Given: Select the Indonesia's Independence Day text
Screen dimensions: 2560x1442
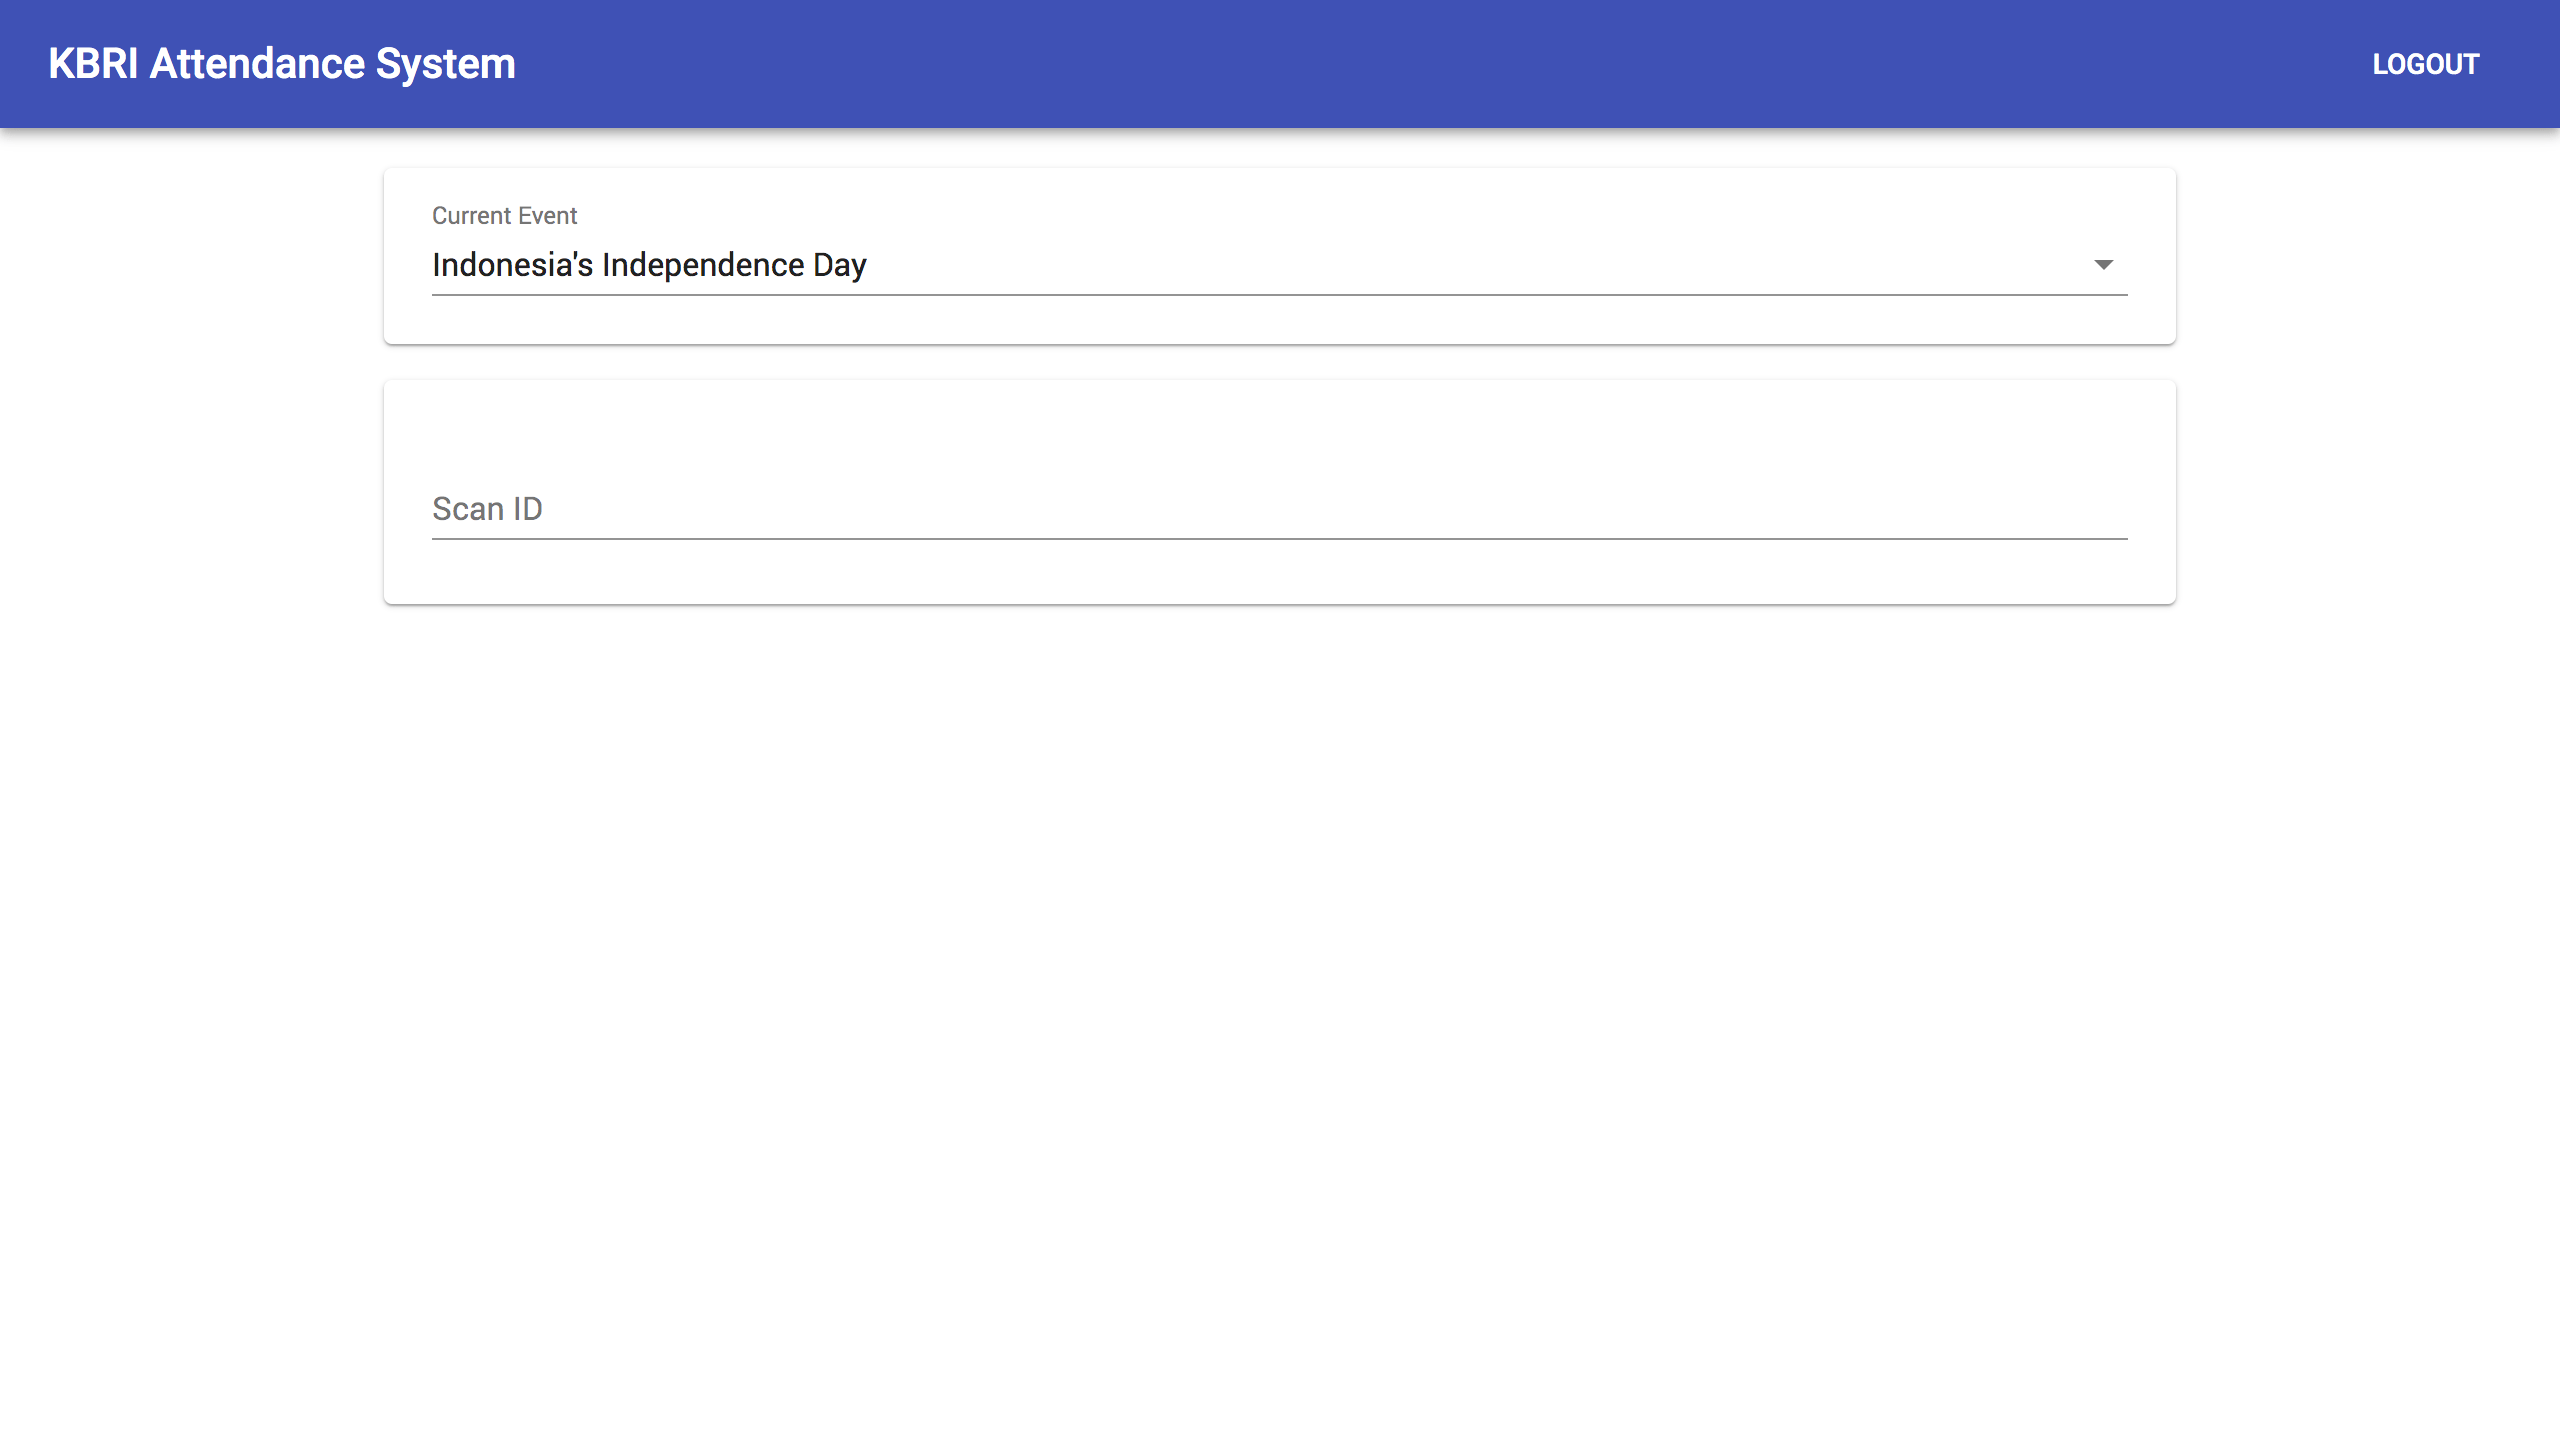Looking at the screenshot, I should (x=648, y=265).
